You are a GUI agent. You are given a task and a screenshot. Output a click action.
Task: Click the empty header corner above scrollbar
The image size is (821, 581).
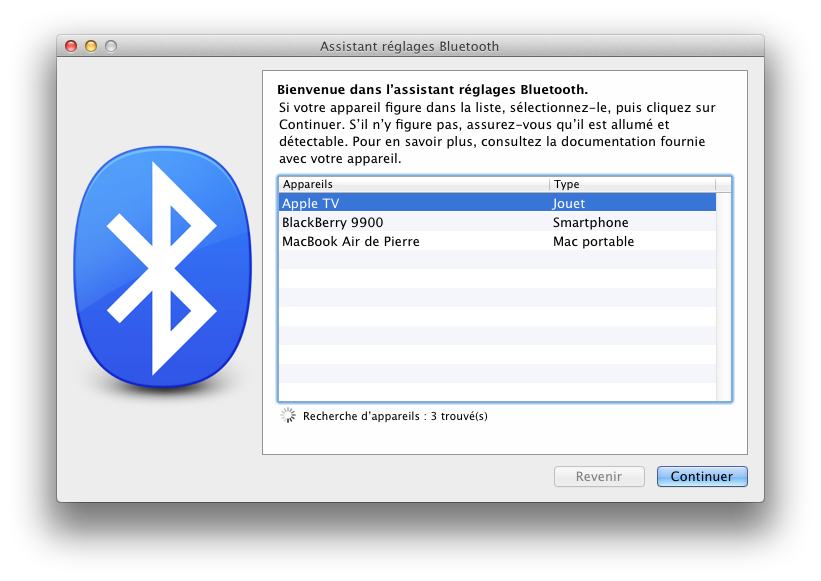click(x=723, y=184)
